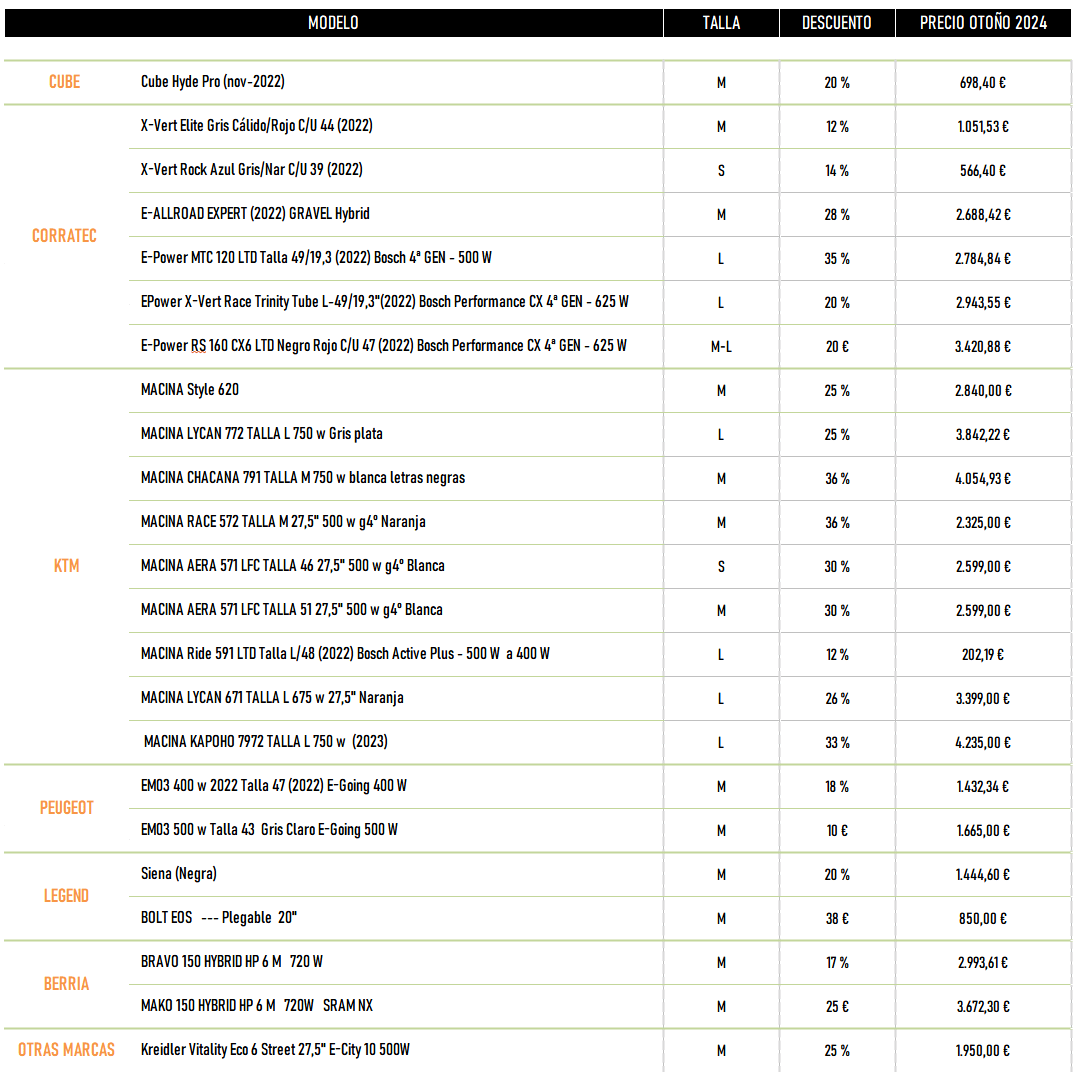Image resolution: width=1076 pixels, height=1083 pixels.
Task: Click the MACINA LYCAN 772 model name
Action: point(262,434)
